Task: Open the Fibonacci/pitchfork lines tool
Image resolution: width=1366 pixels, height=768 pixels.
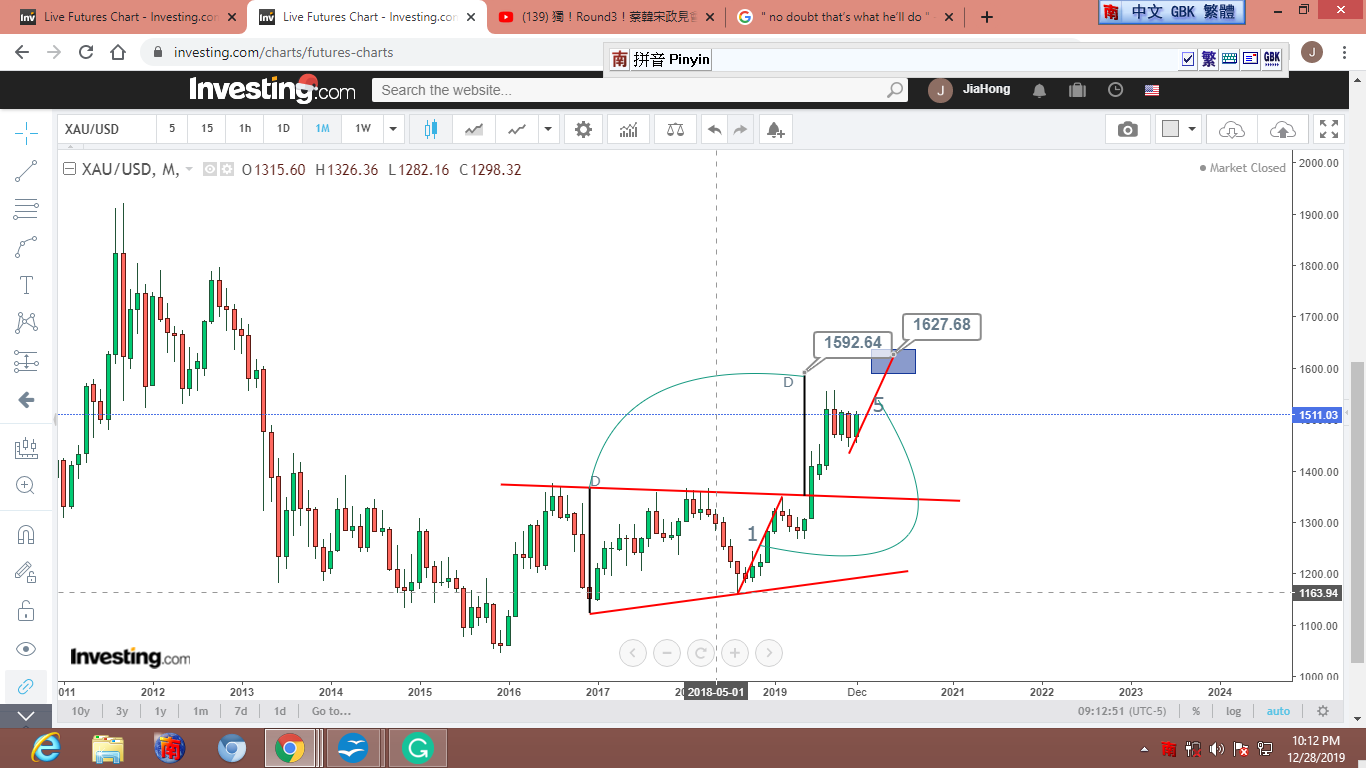Action: coord(26,209)
